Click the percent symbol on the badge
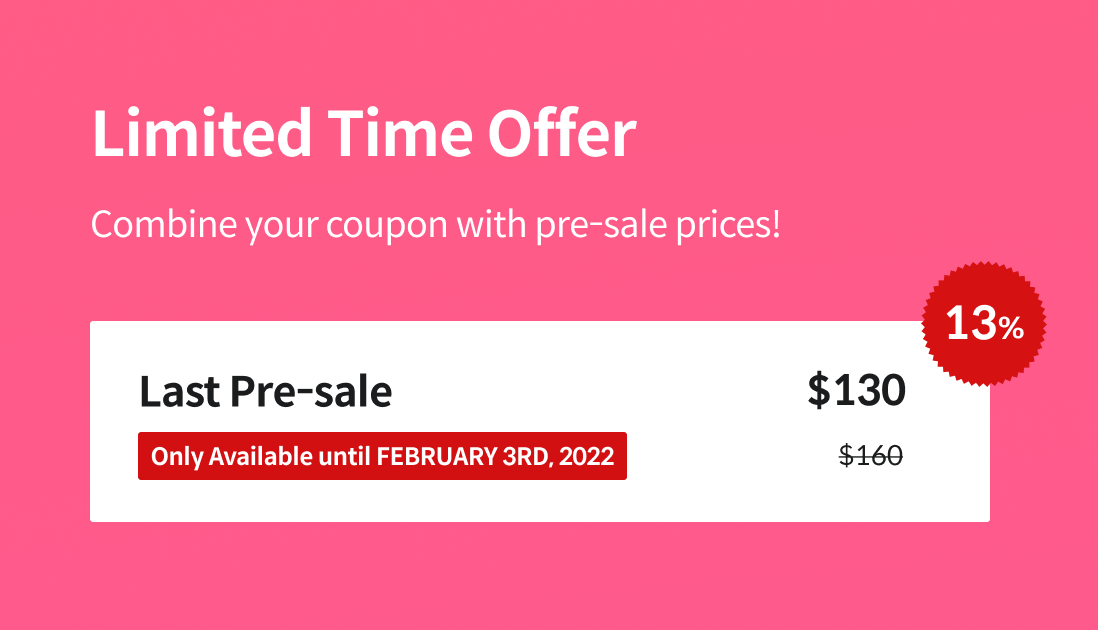Viewport: 1098px width, 630px height. [1011, 328]
